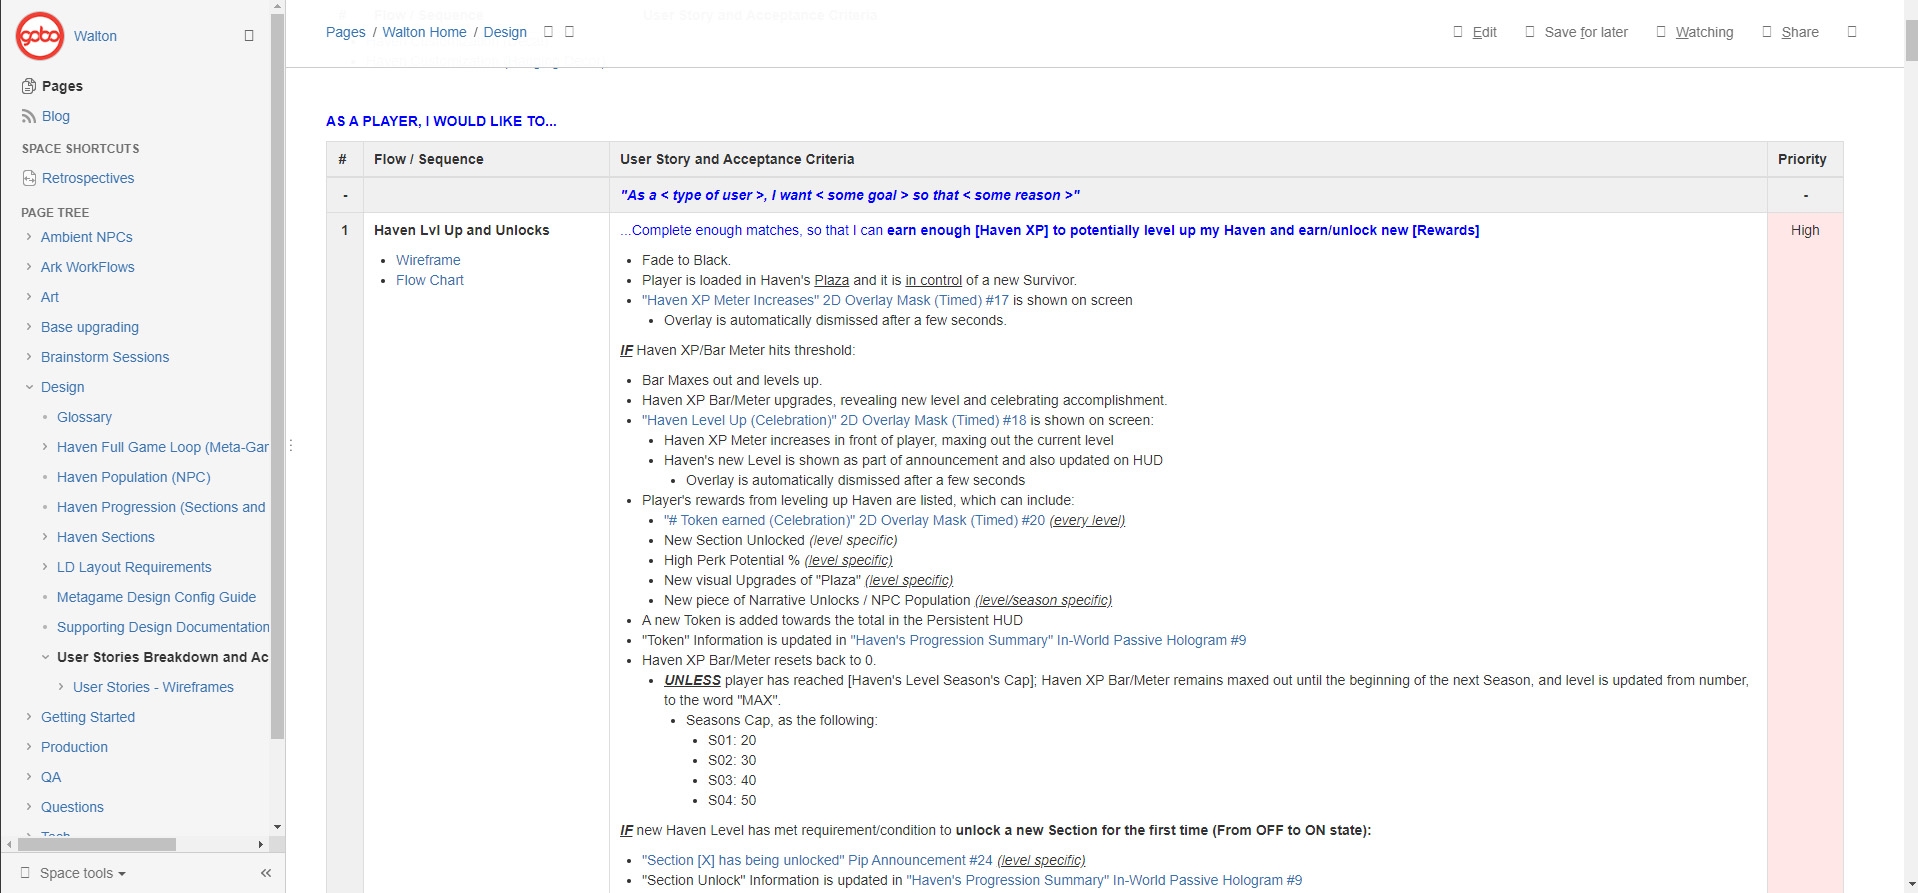Open Haven Progression page in tree
Viewport: 1918px width, 893px height.
coord(161,507)
